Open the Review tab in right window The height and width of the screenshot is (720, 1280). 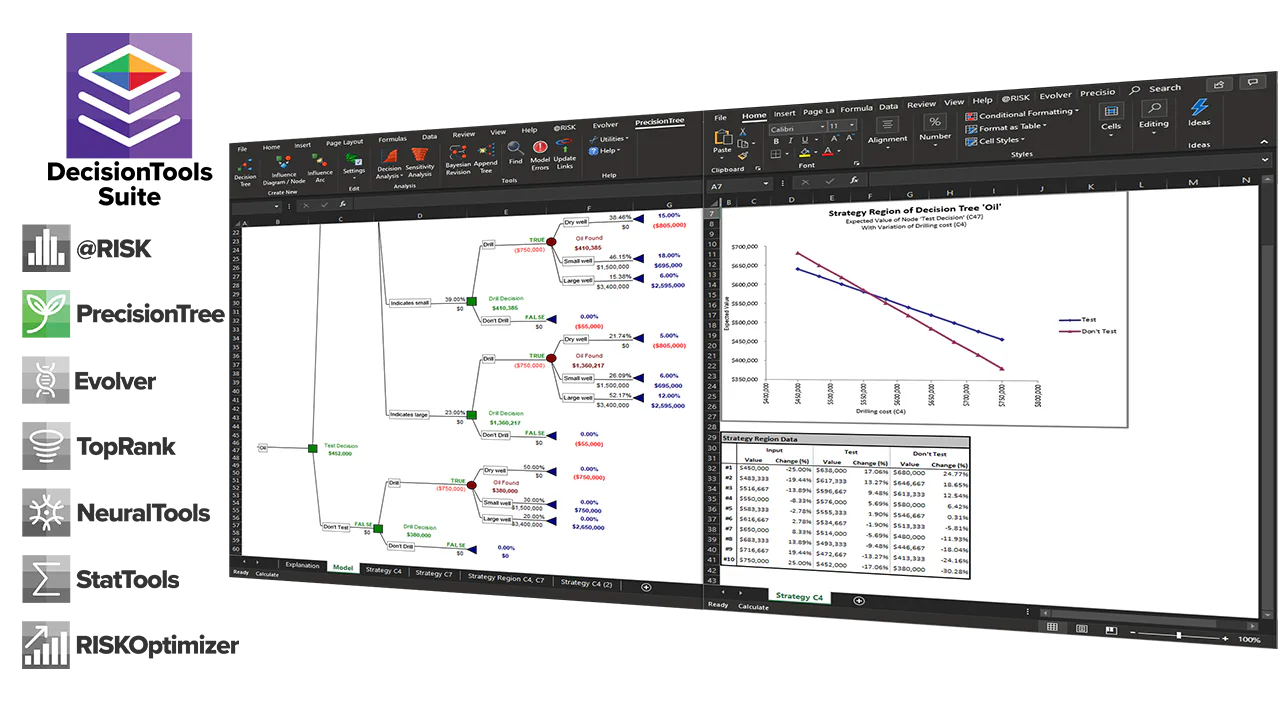[921, 104]
